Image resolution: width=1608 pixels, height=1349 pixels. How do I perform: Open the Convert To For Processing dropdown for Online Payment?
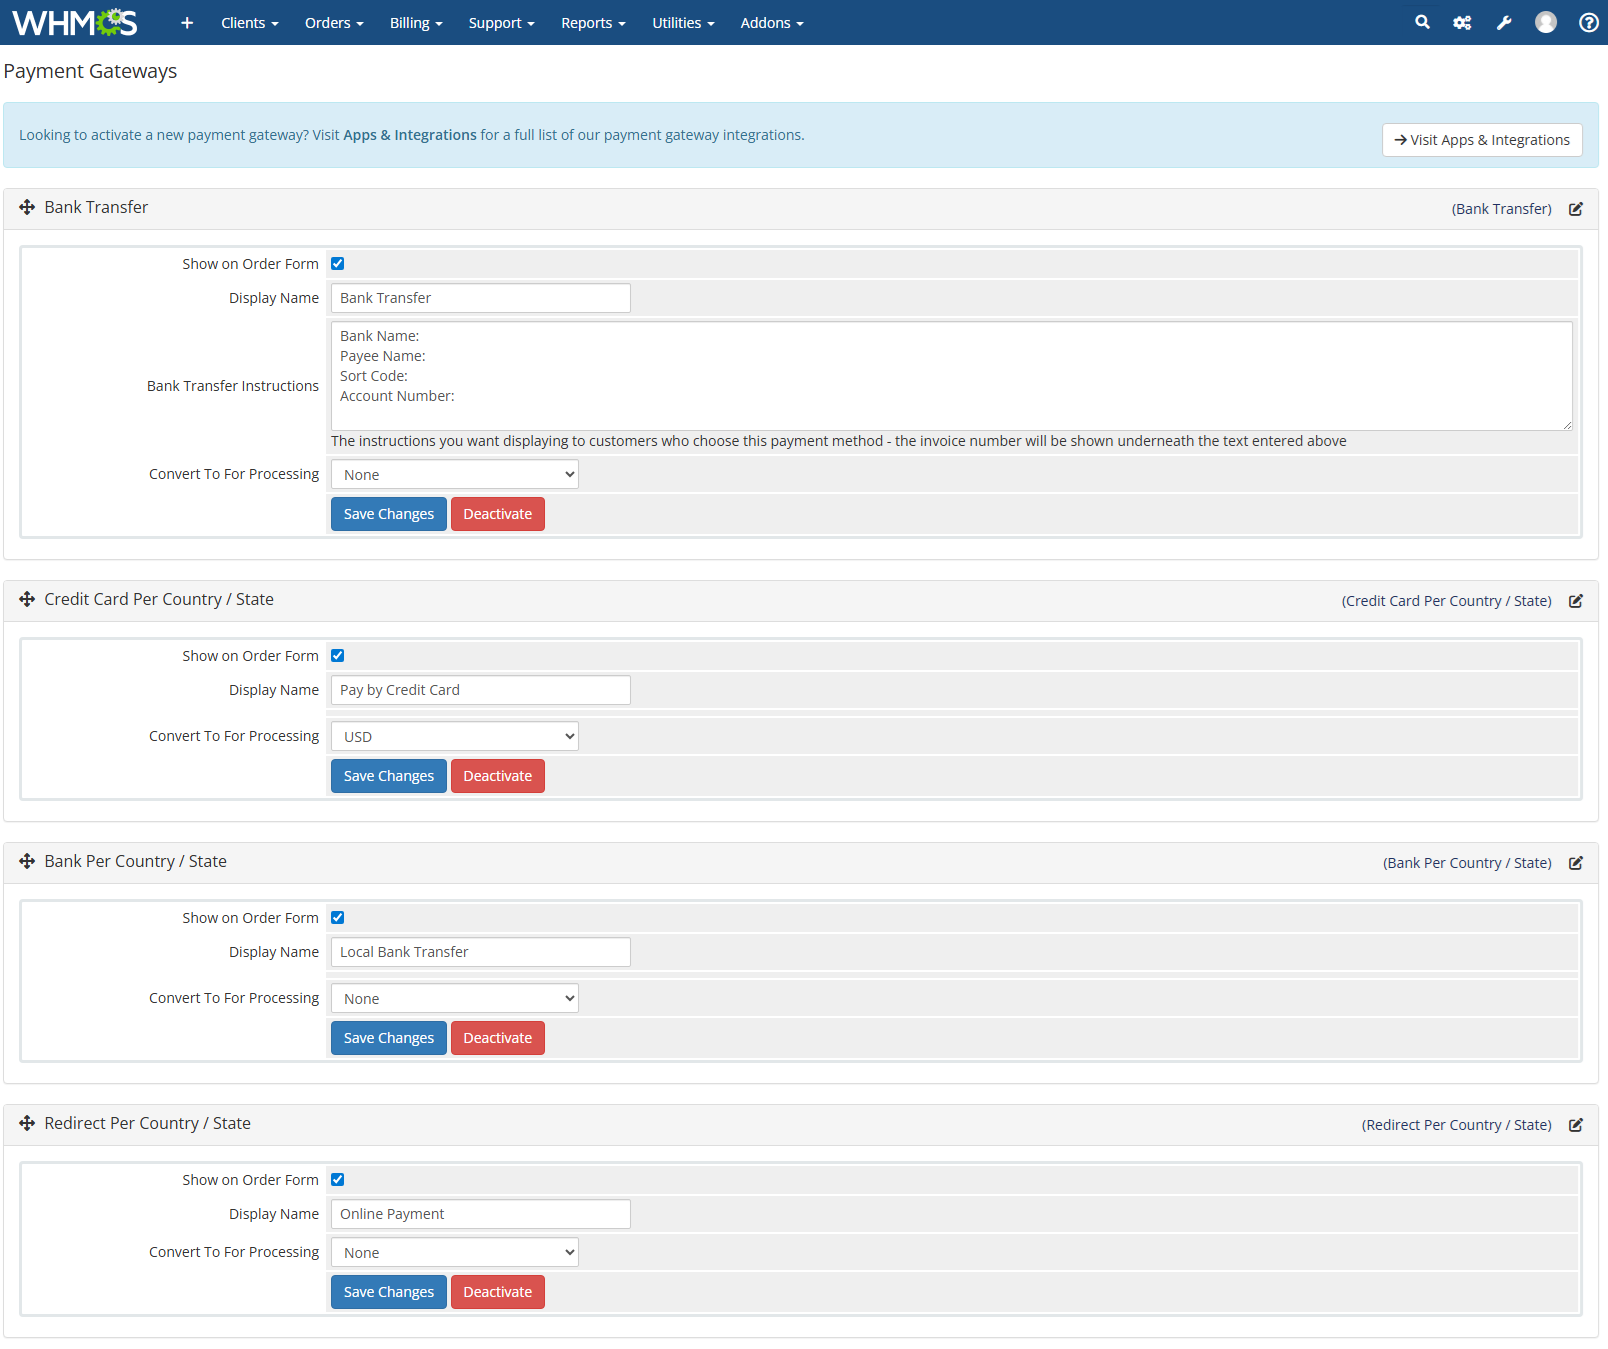454,1252
